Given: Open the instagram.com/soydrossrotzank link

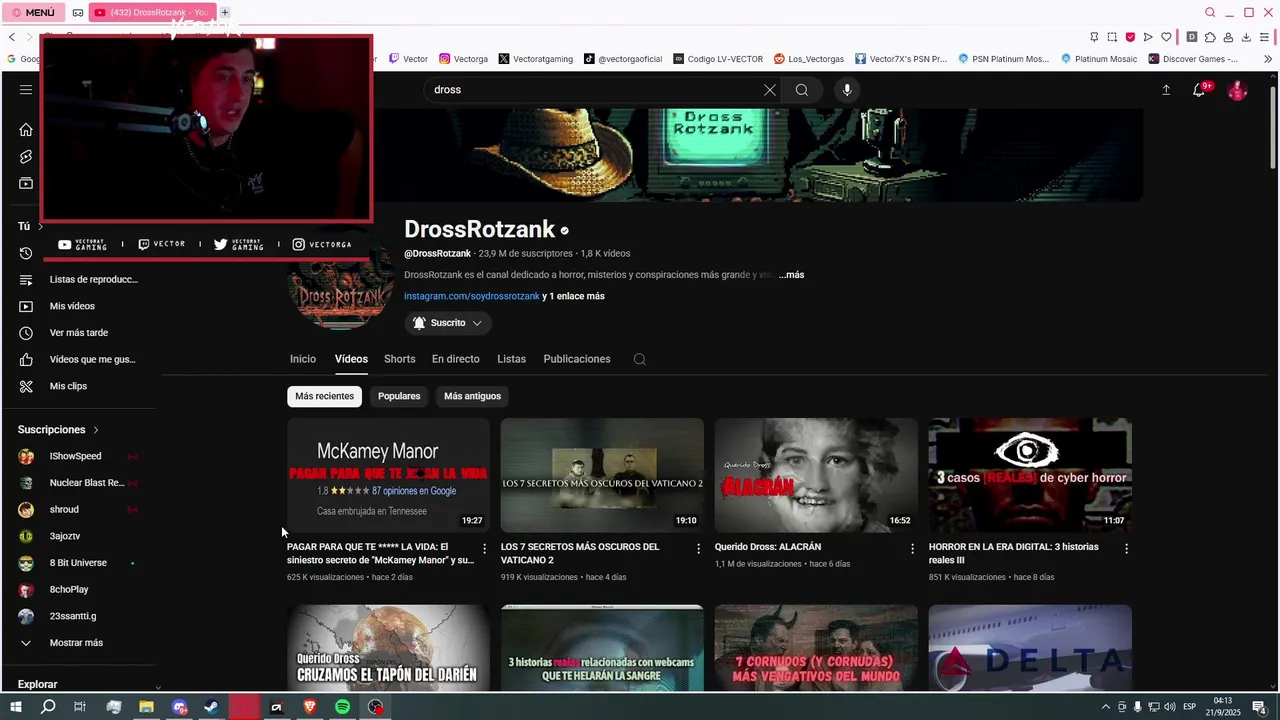Looking at the screenshot, I should (472, 296).
